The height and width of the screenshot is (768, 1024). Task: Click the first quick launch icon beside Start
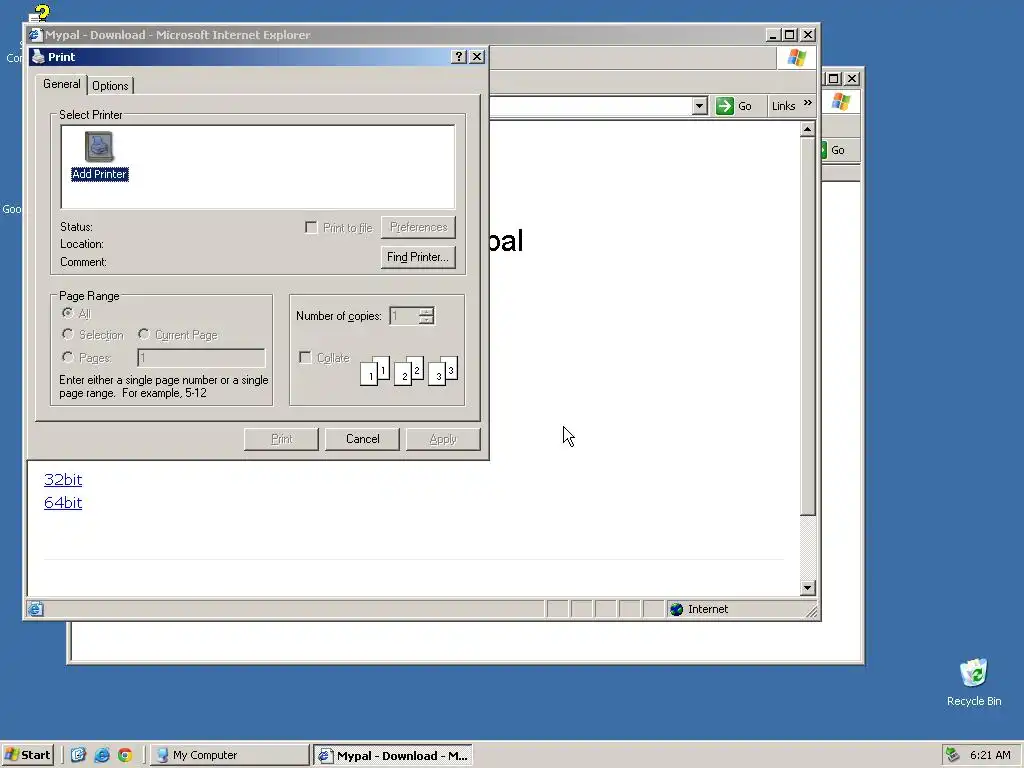[x=78, y=755]
